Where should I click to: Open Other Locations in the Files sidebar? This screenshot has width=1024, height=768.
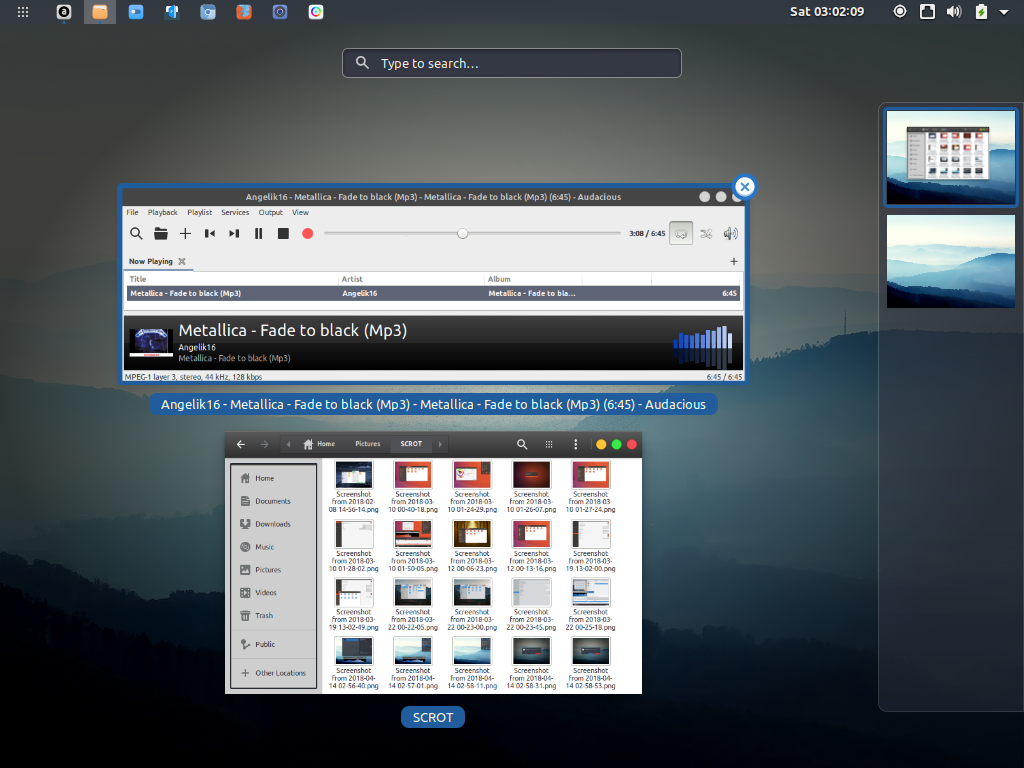pyautogui.click(x=274, y=673)
